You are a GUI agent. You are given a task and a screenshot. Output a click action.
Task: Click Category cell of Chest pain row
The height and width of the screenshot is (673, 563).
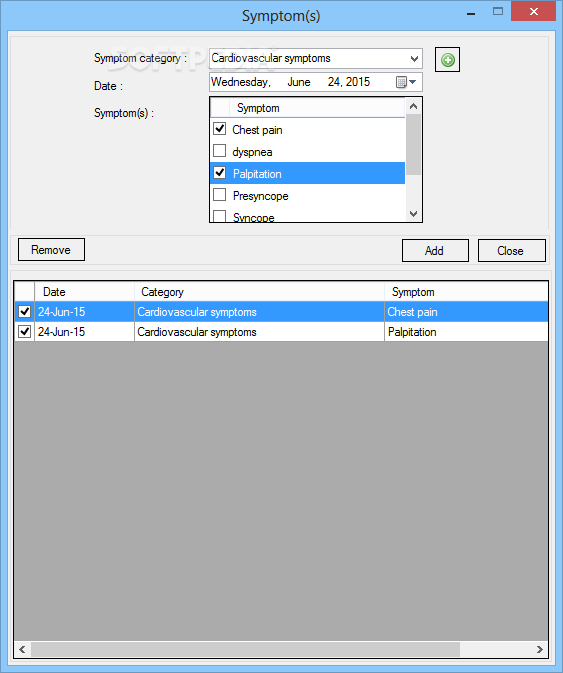coord(259,312)
